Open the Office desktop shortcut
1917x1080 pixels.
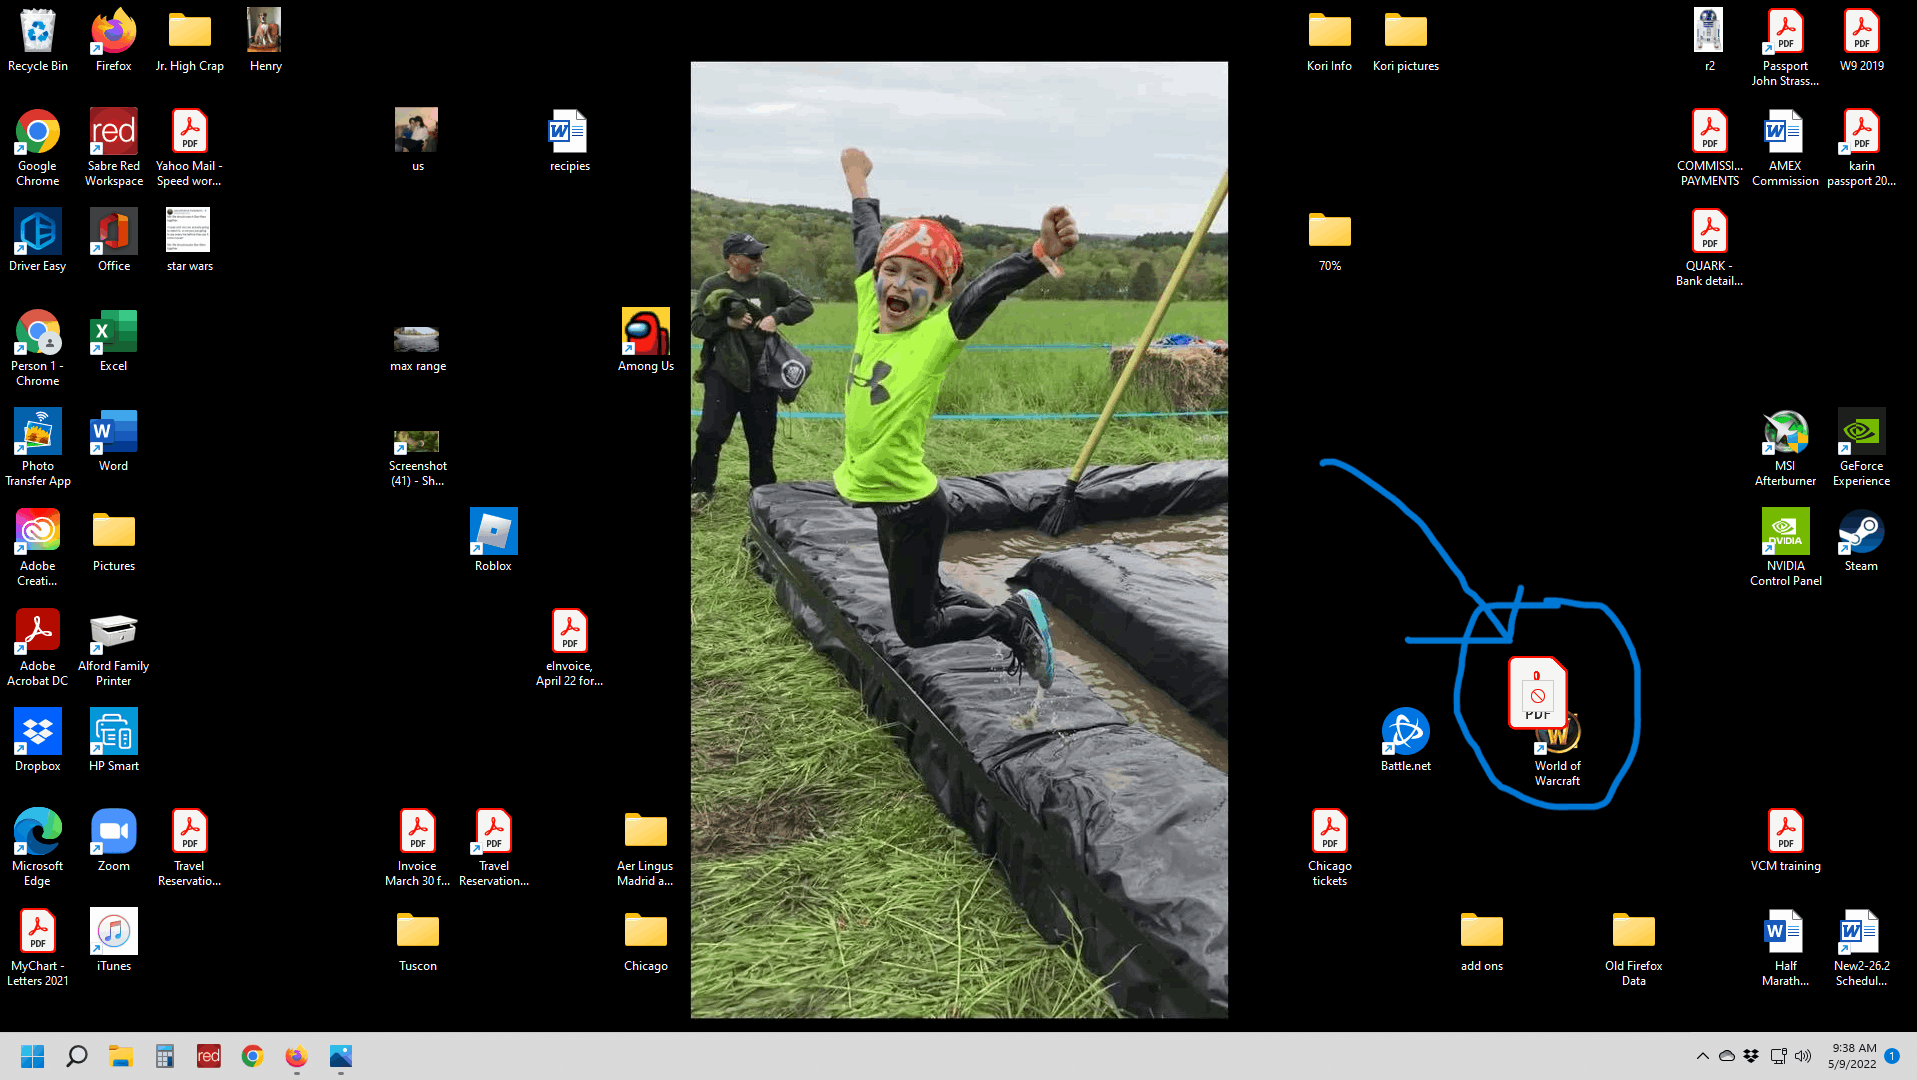(x=114, y=240)
